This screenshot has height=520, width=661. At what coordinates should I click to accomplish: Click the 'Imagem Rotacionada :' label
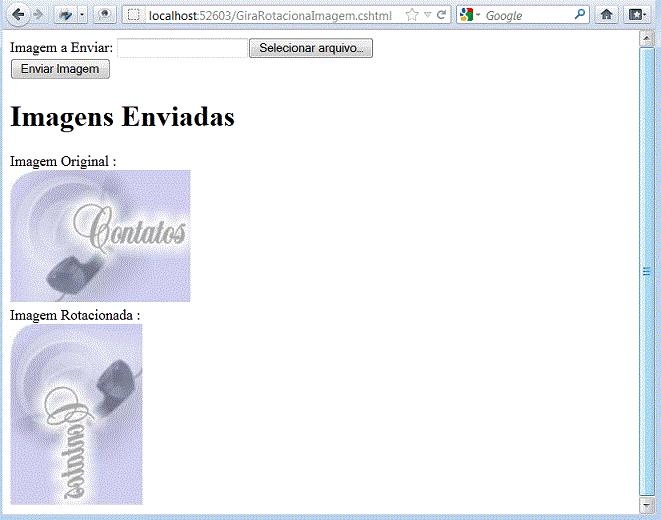[x=75, y=315]
